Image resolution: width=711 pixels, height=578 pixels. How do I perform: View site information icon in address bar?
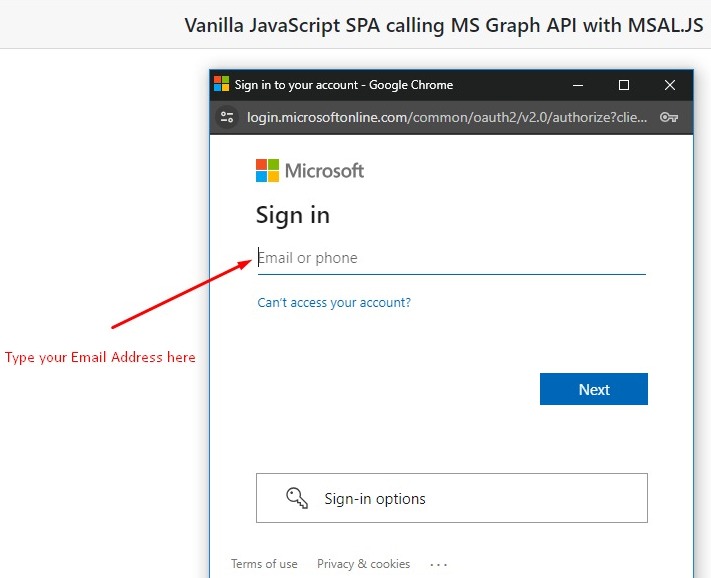pyautogui.click(x=227, y=117)
